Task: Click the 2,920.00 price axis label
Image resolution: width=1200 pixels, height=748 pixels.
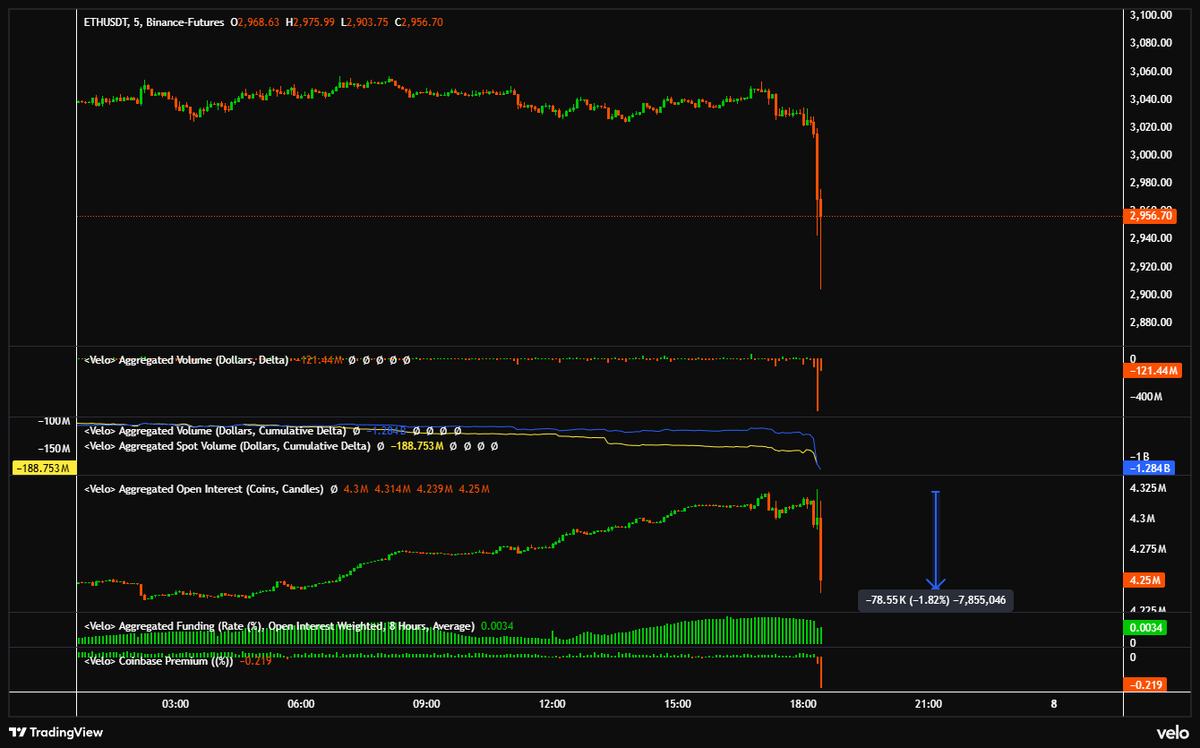Action: pos(1150,266)
